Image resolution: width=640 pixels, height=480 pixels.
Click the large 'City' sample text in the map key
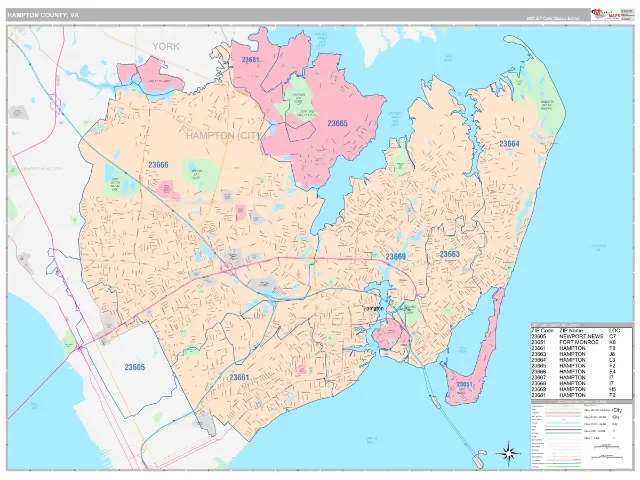[x=618, y=410]
